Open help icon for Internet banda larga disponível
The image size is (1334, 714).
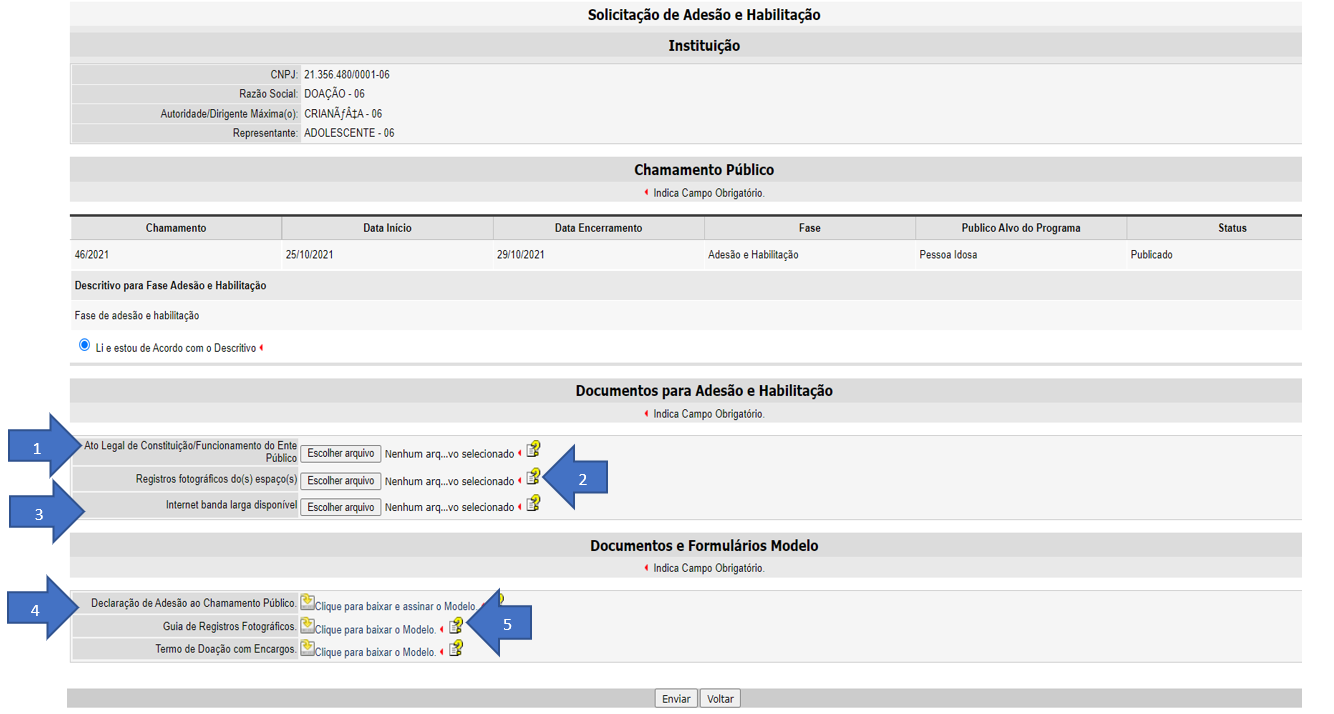click(533, 503)
